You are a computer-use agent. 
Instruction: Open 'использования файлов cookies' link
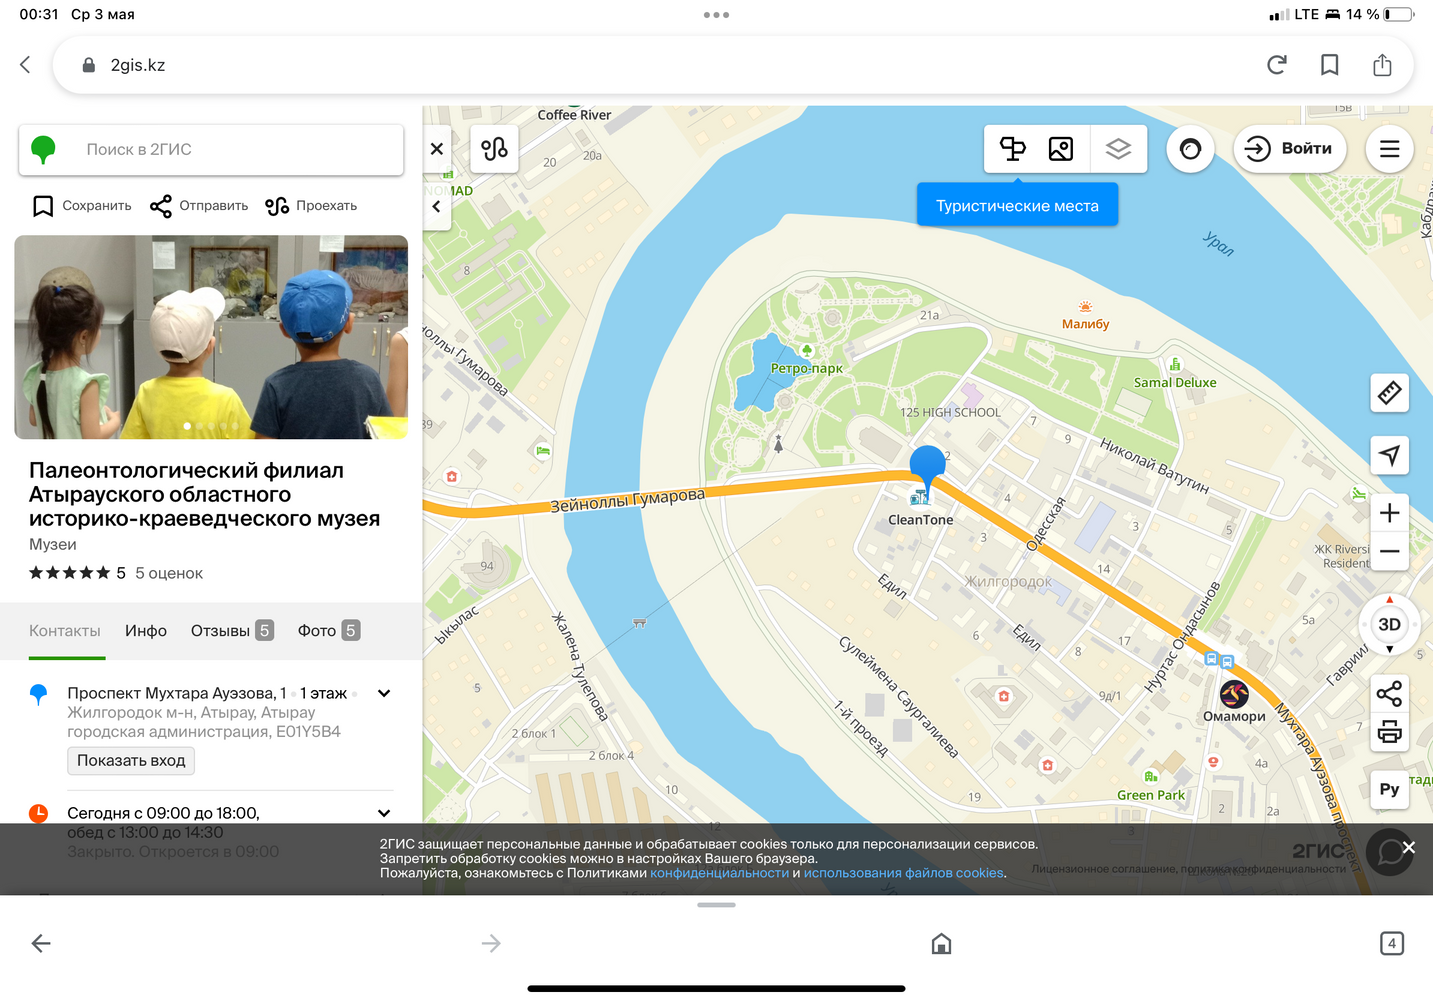(903, 873)
